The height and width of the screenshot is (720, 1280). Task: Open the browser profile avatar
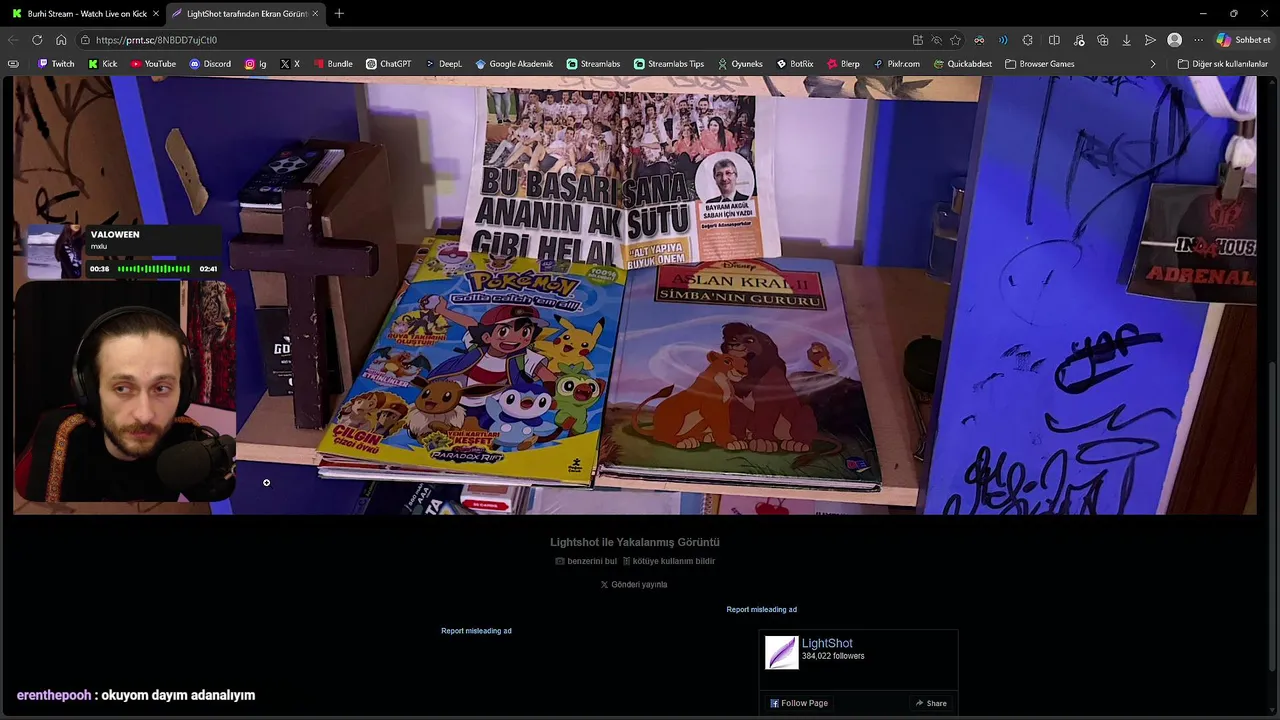point(1174,40)
